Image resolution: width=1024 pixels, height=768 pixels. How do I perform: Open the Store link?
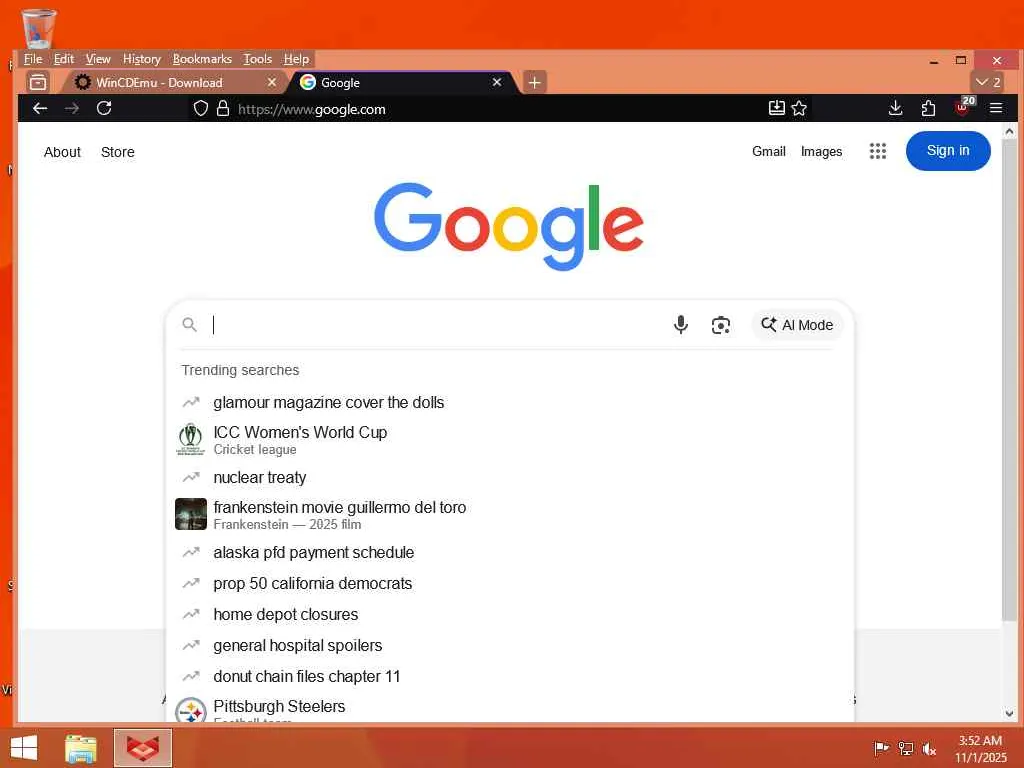click(118, 152)
